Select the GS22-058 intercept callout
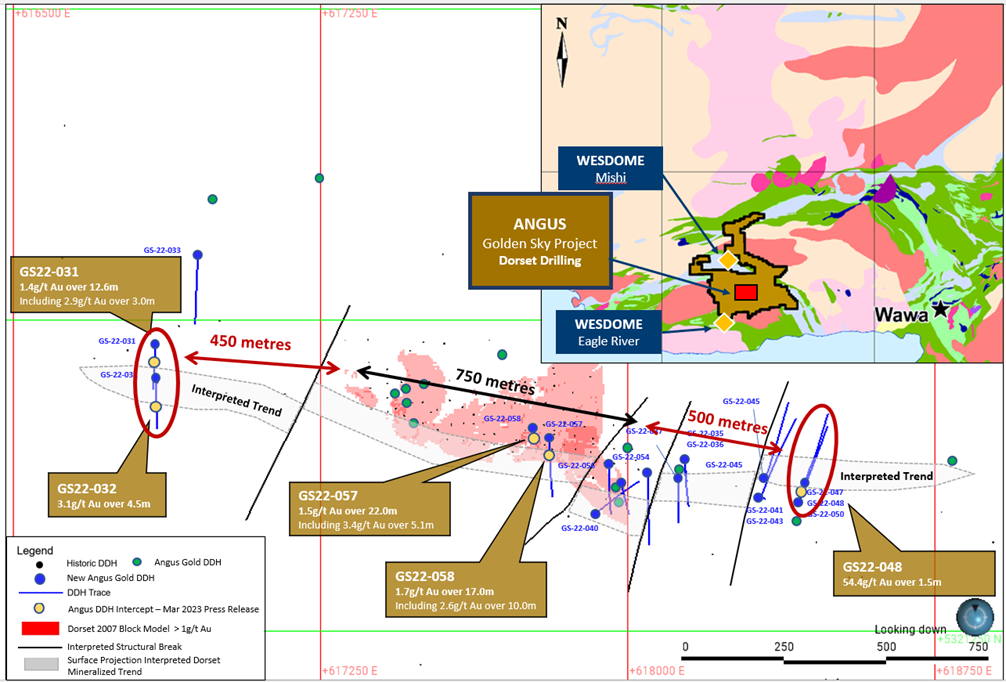The width and height of the screenshot is (1006, 682). pos(466,591)
